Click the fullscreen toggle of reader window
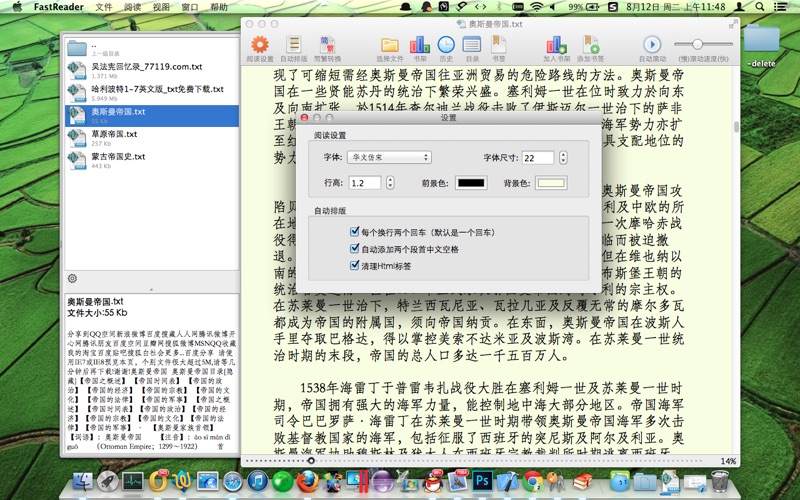The width and height of the screenshot is (800, 500). coord(733,24)
